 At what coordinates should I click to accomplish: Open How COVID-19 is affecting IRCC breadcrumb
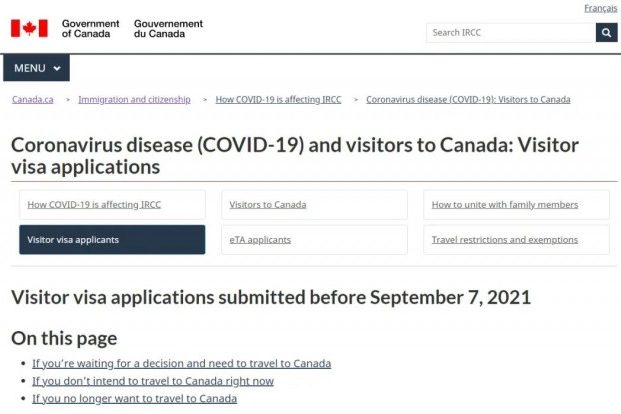pos(278,100)
